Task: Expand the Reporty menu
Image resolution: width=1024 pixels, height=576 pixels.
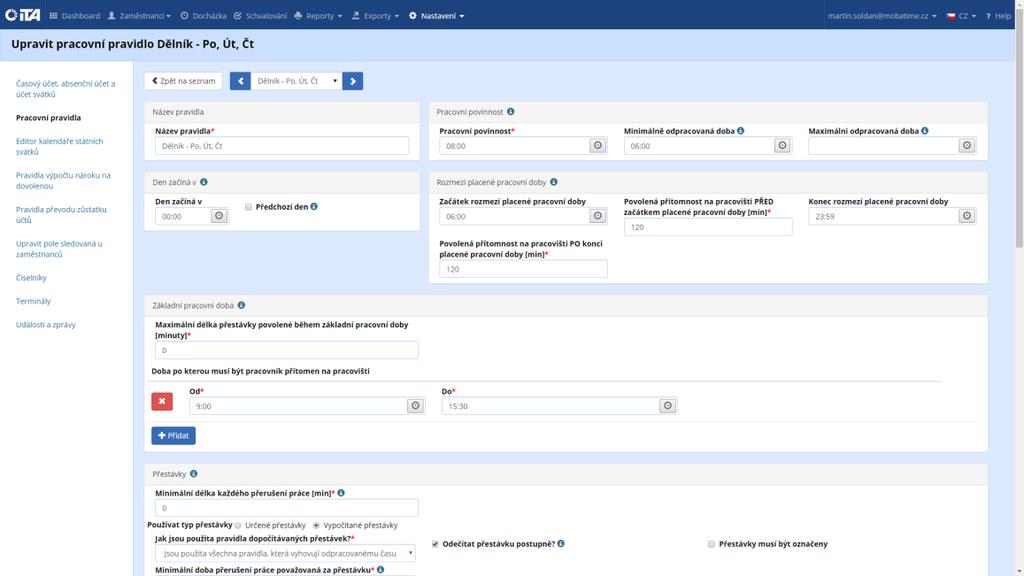Action: click(318, 16)
